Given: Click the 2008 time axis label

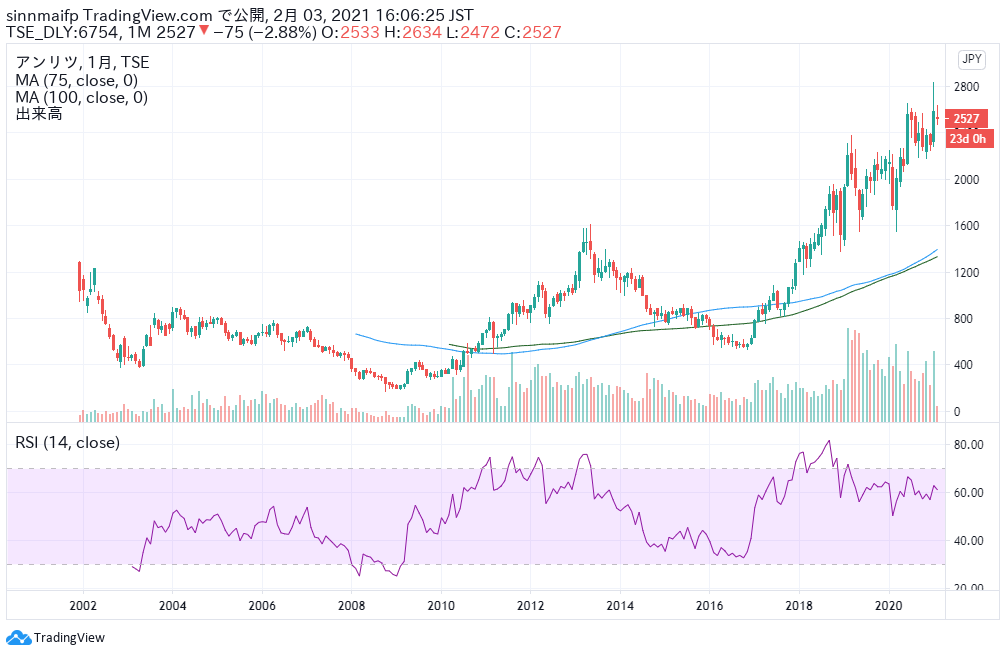Looking at the screenshot, I should click(x=352, y=605).
